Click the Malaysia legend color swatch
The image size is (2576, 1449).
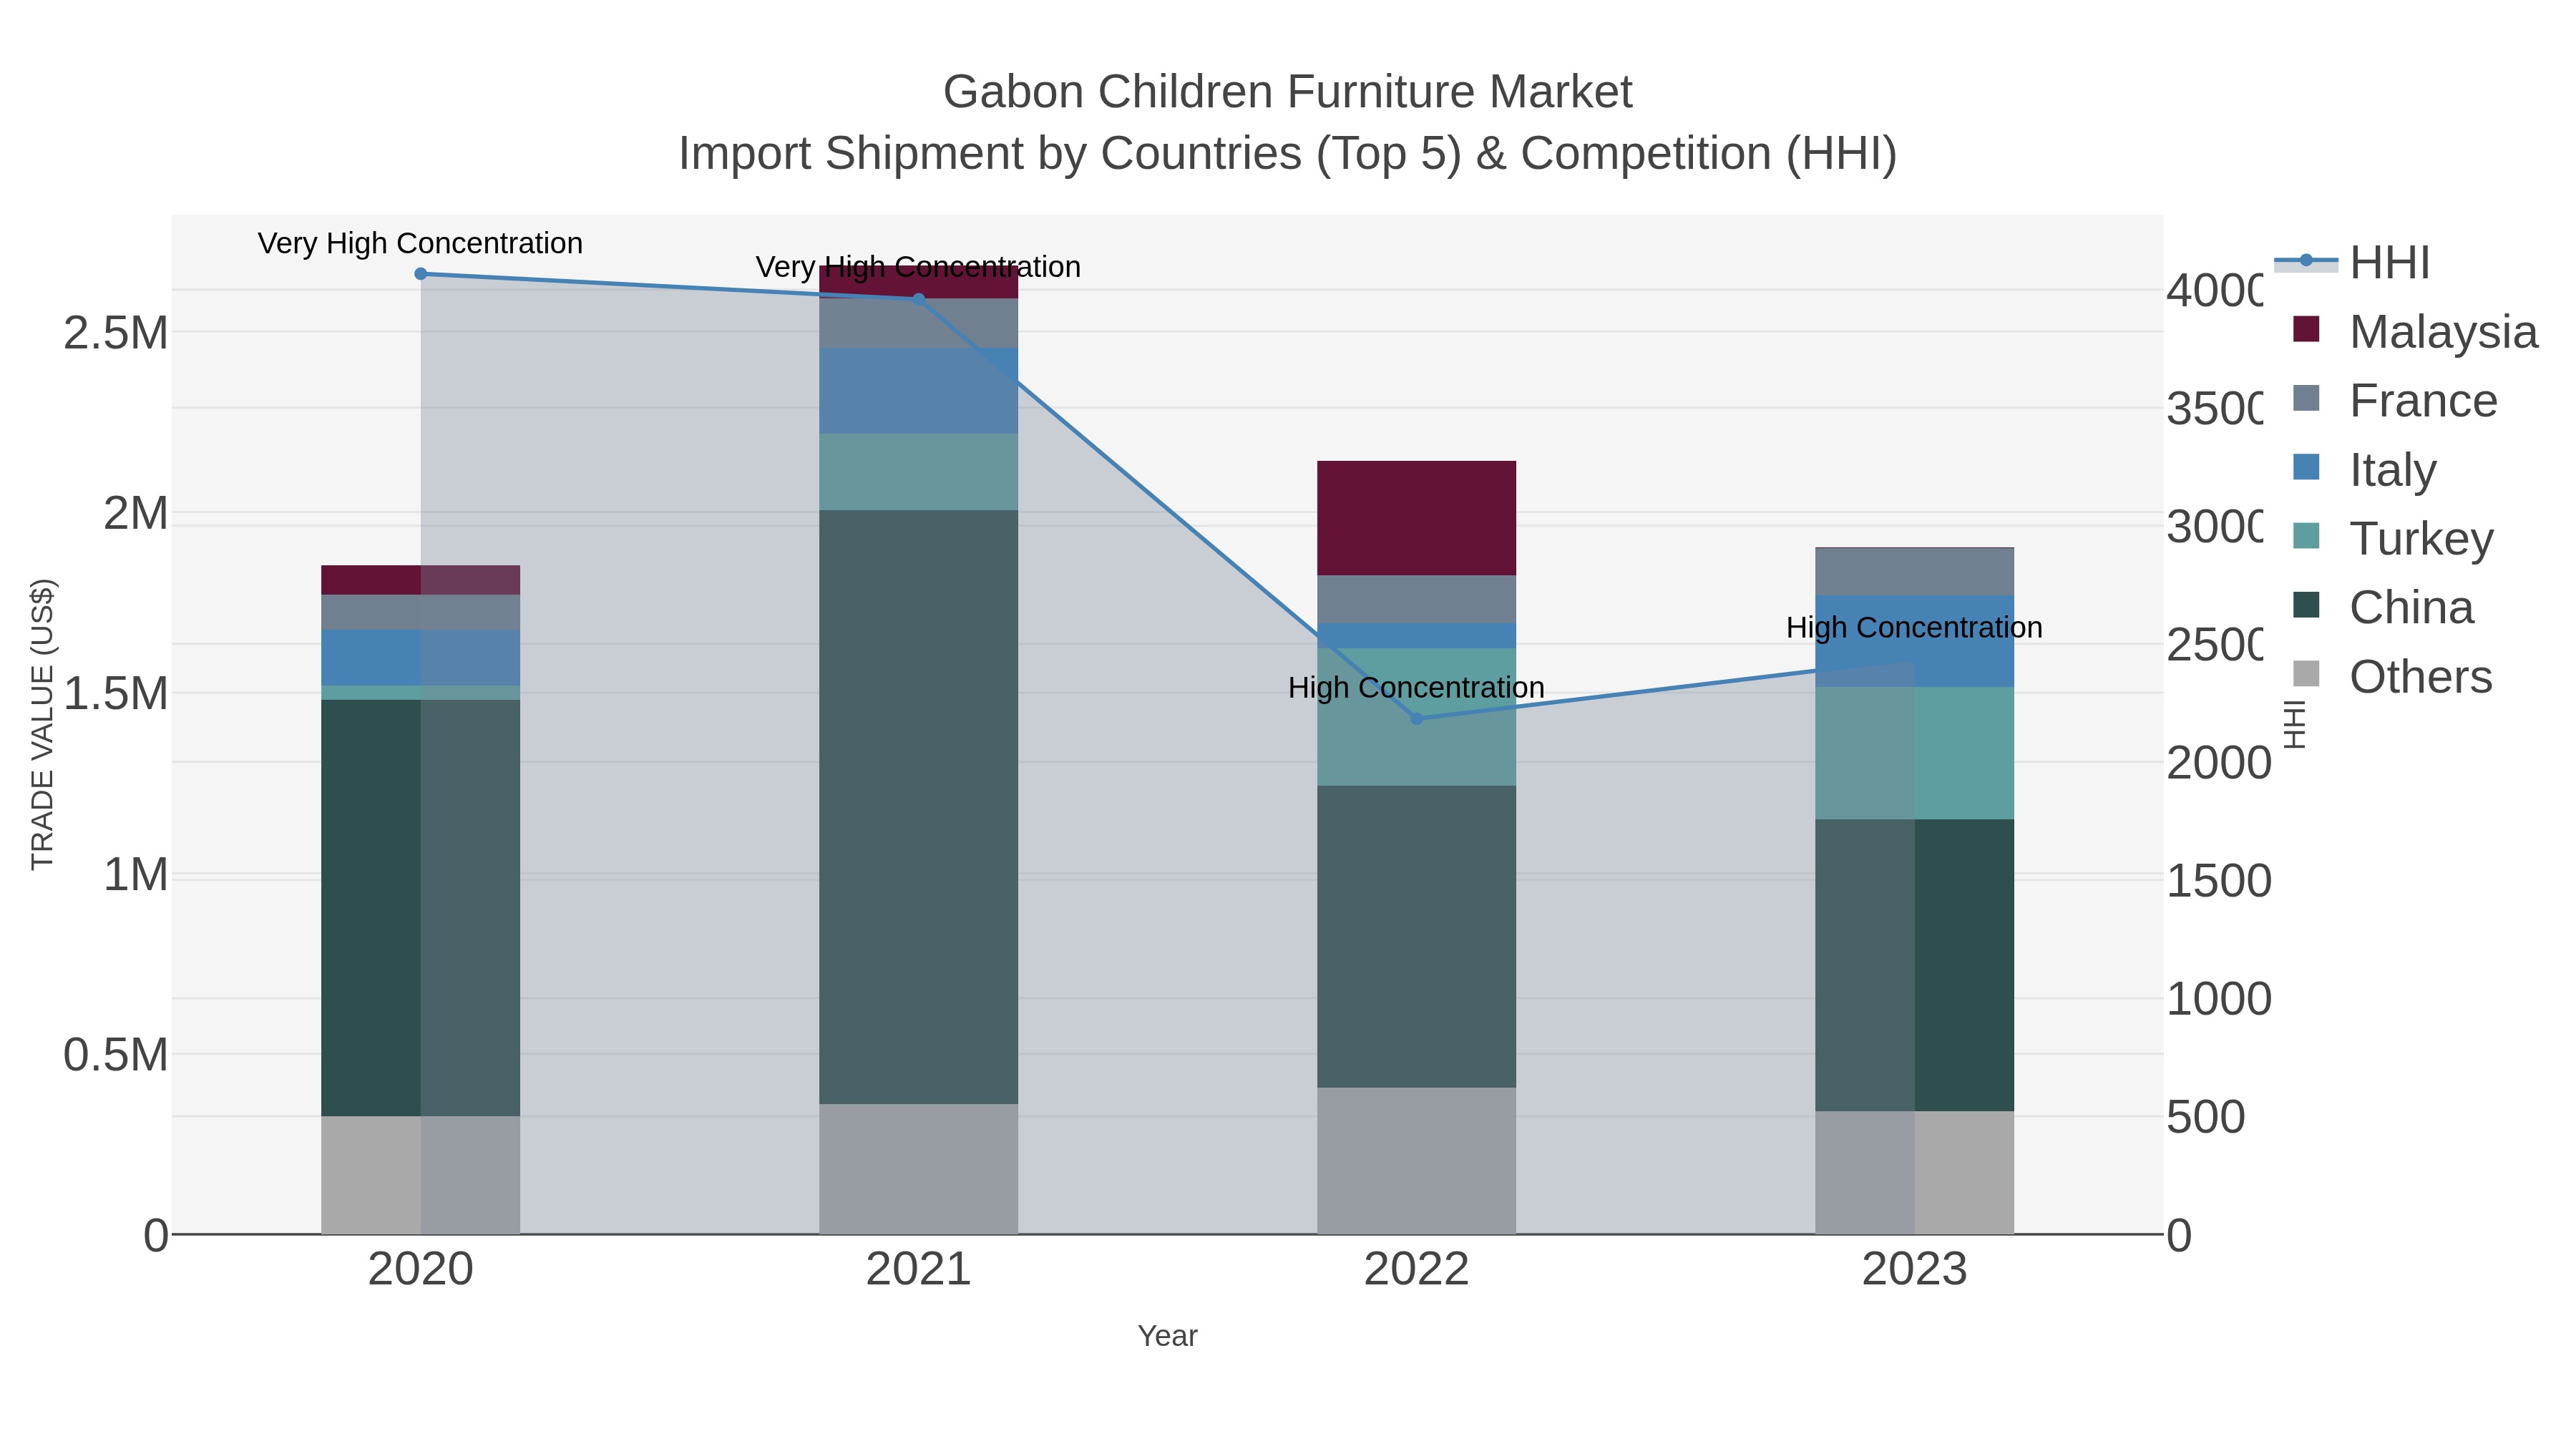(2306, 329)
